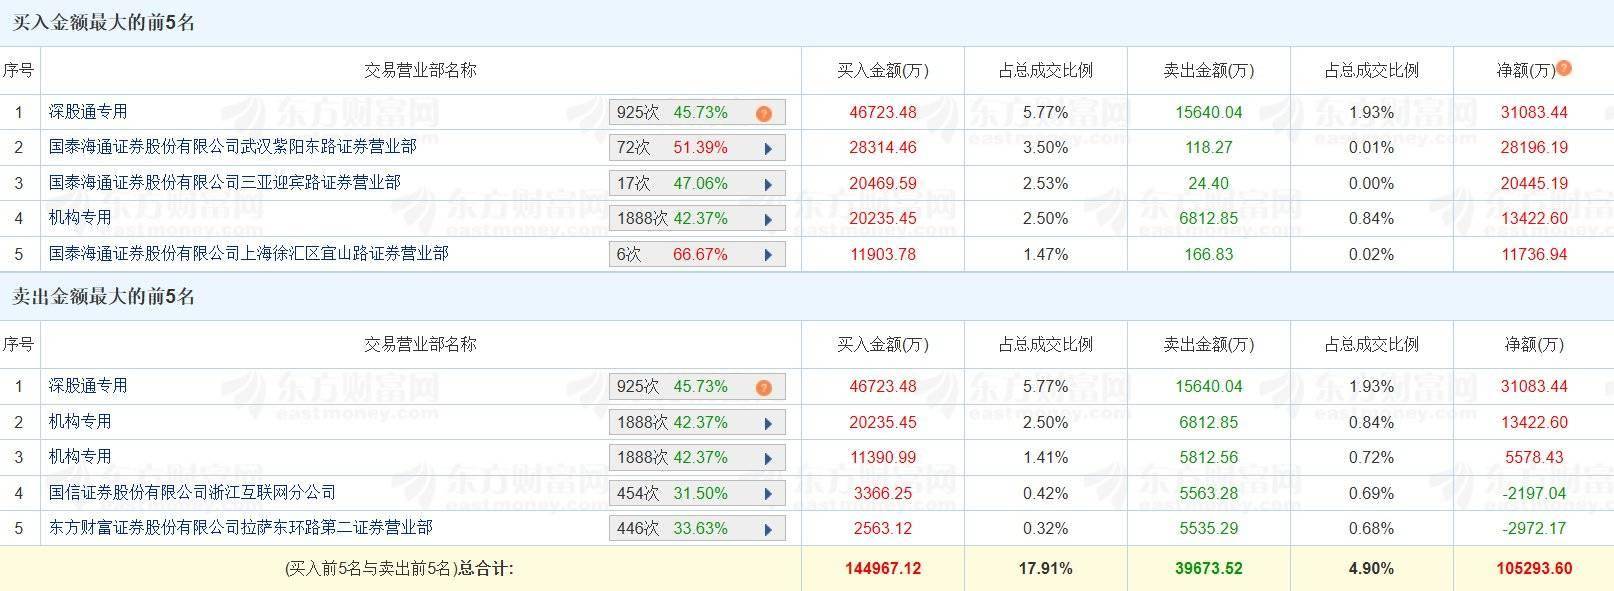The width and height of the screenshot is (1614, 591).
Task: Click the 卖出金额(万) column header
Action: 1210,68
